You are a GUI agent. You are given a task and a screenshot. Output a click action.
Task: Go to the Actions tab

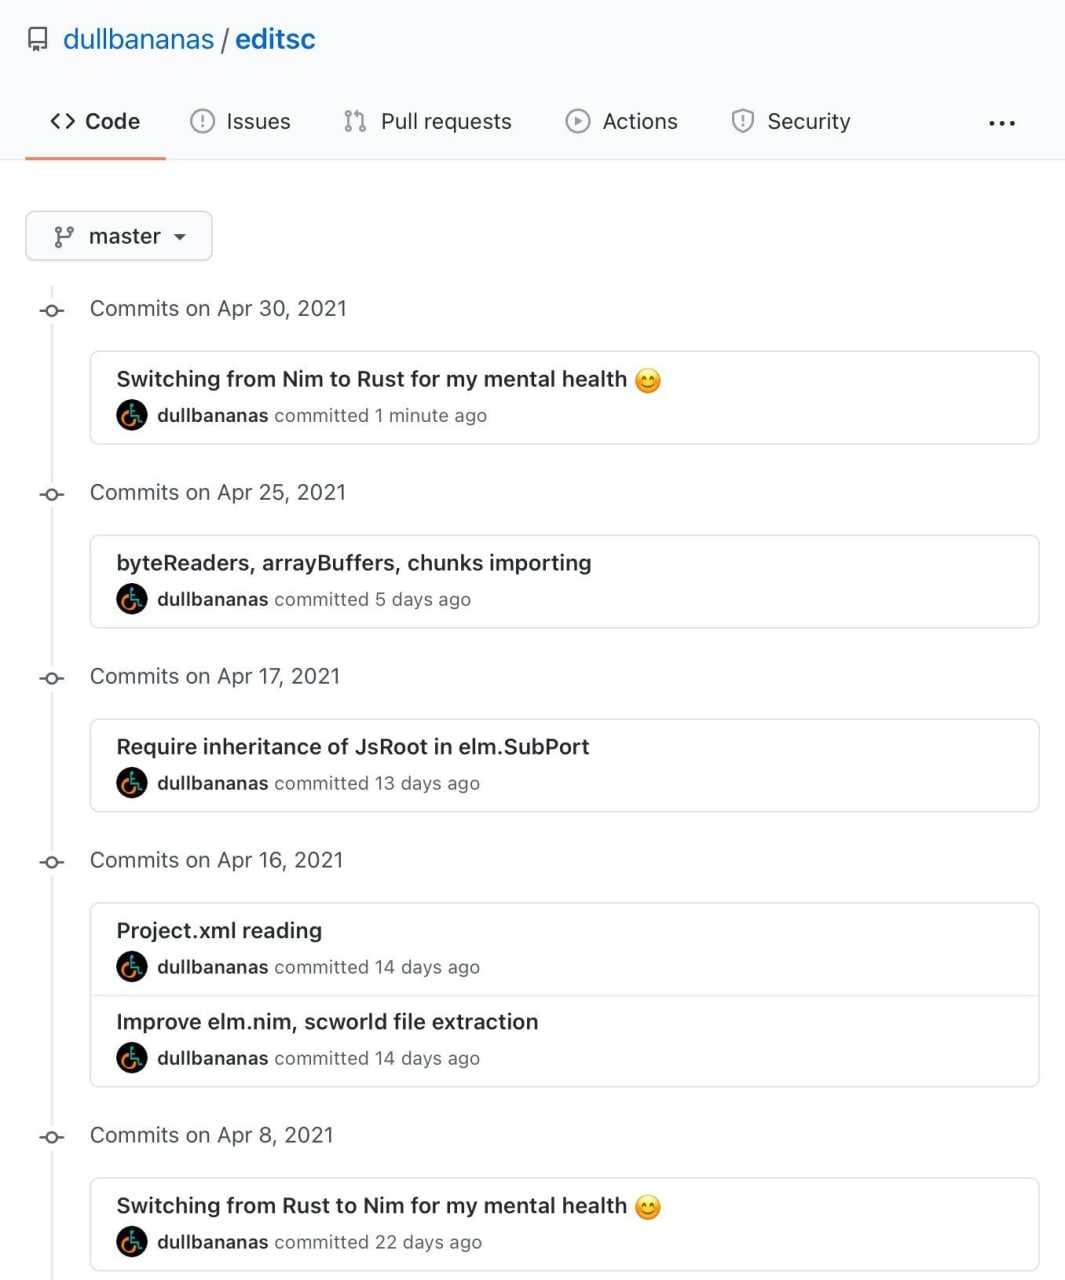coord(622,121)
